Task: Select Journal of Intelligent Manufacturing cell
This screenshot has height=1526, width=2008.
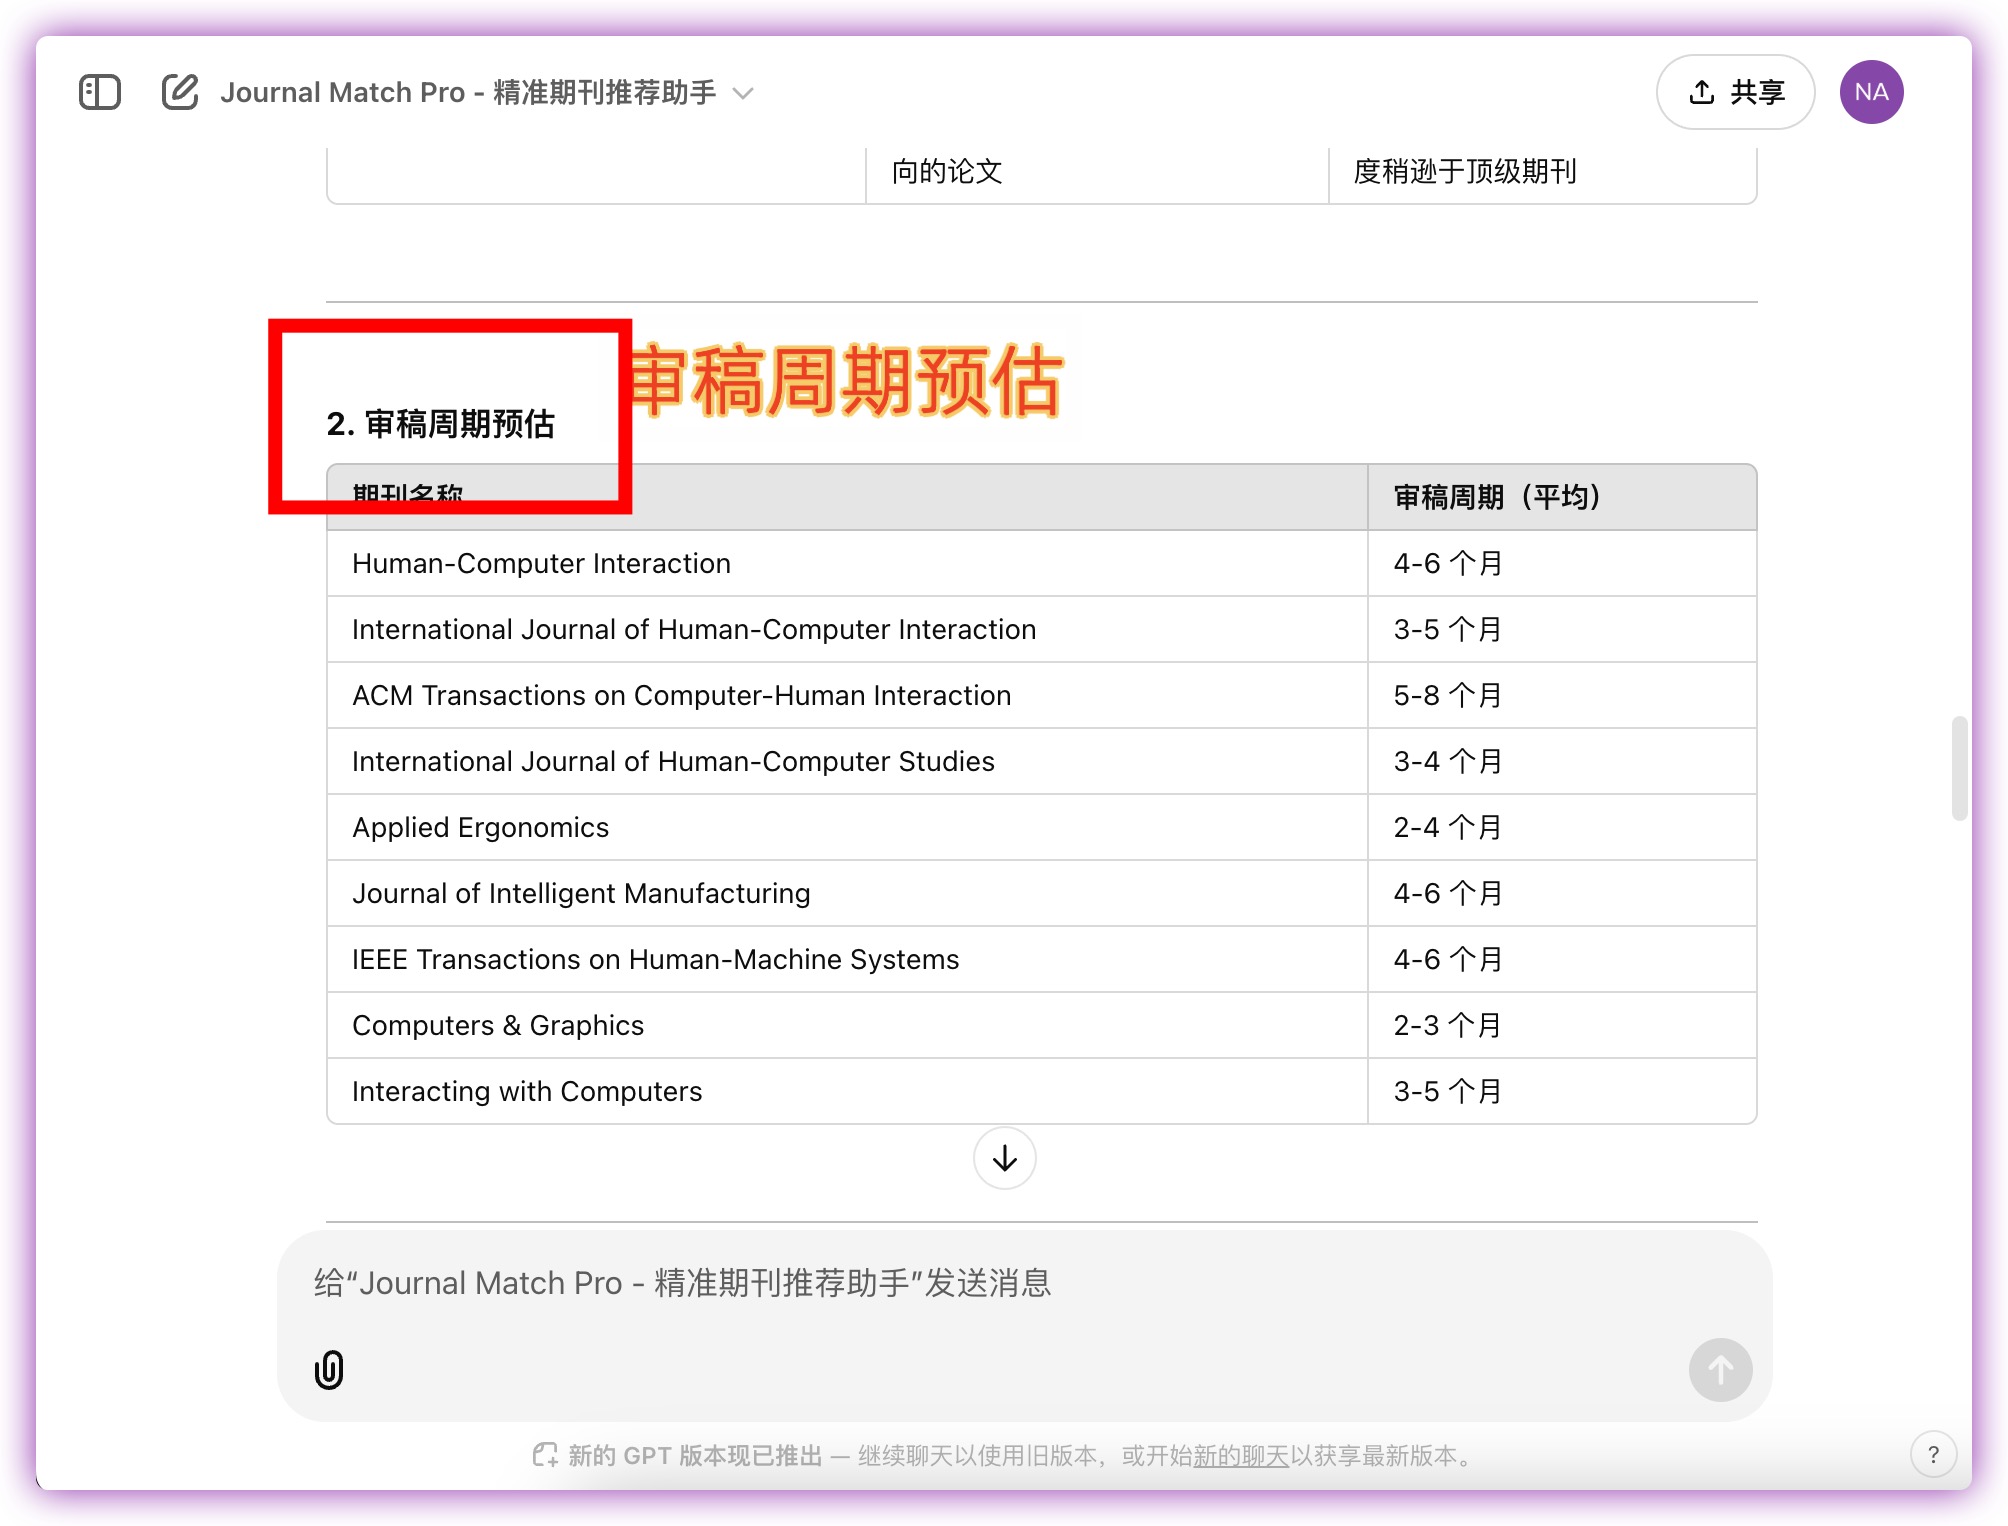Action: (x=847, y=893)
